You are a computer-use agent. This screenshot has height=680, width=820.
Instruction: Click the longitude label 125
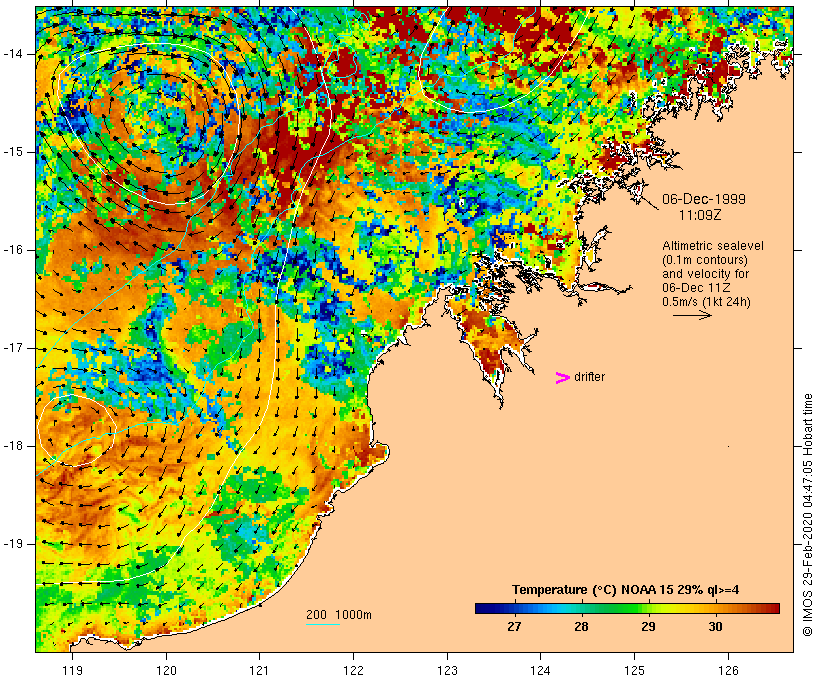tap(634, 670)
